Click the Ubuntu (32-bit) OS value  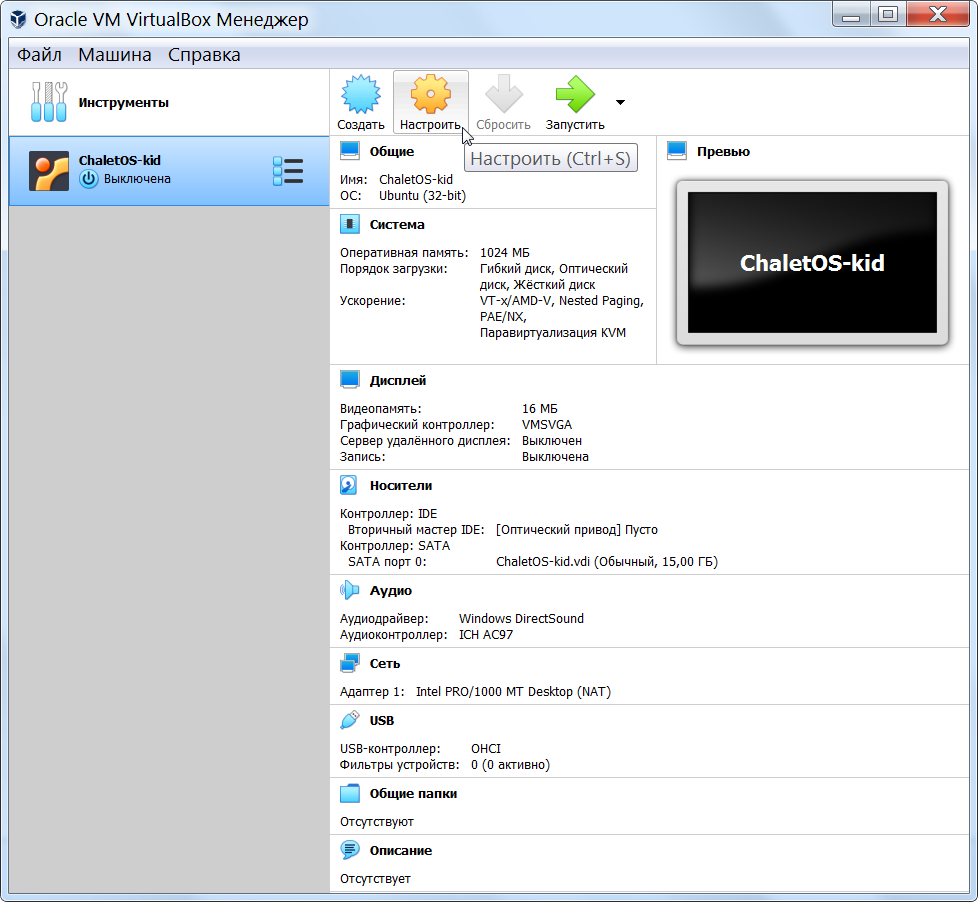pyautogui.click(x=422, y=195)
